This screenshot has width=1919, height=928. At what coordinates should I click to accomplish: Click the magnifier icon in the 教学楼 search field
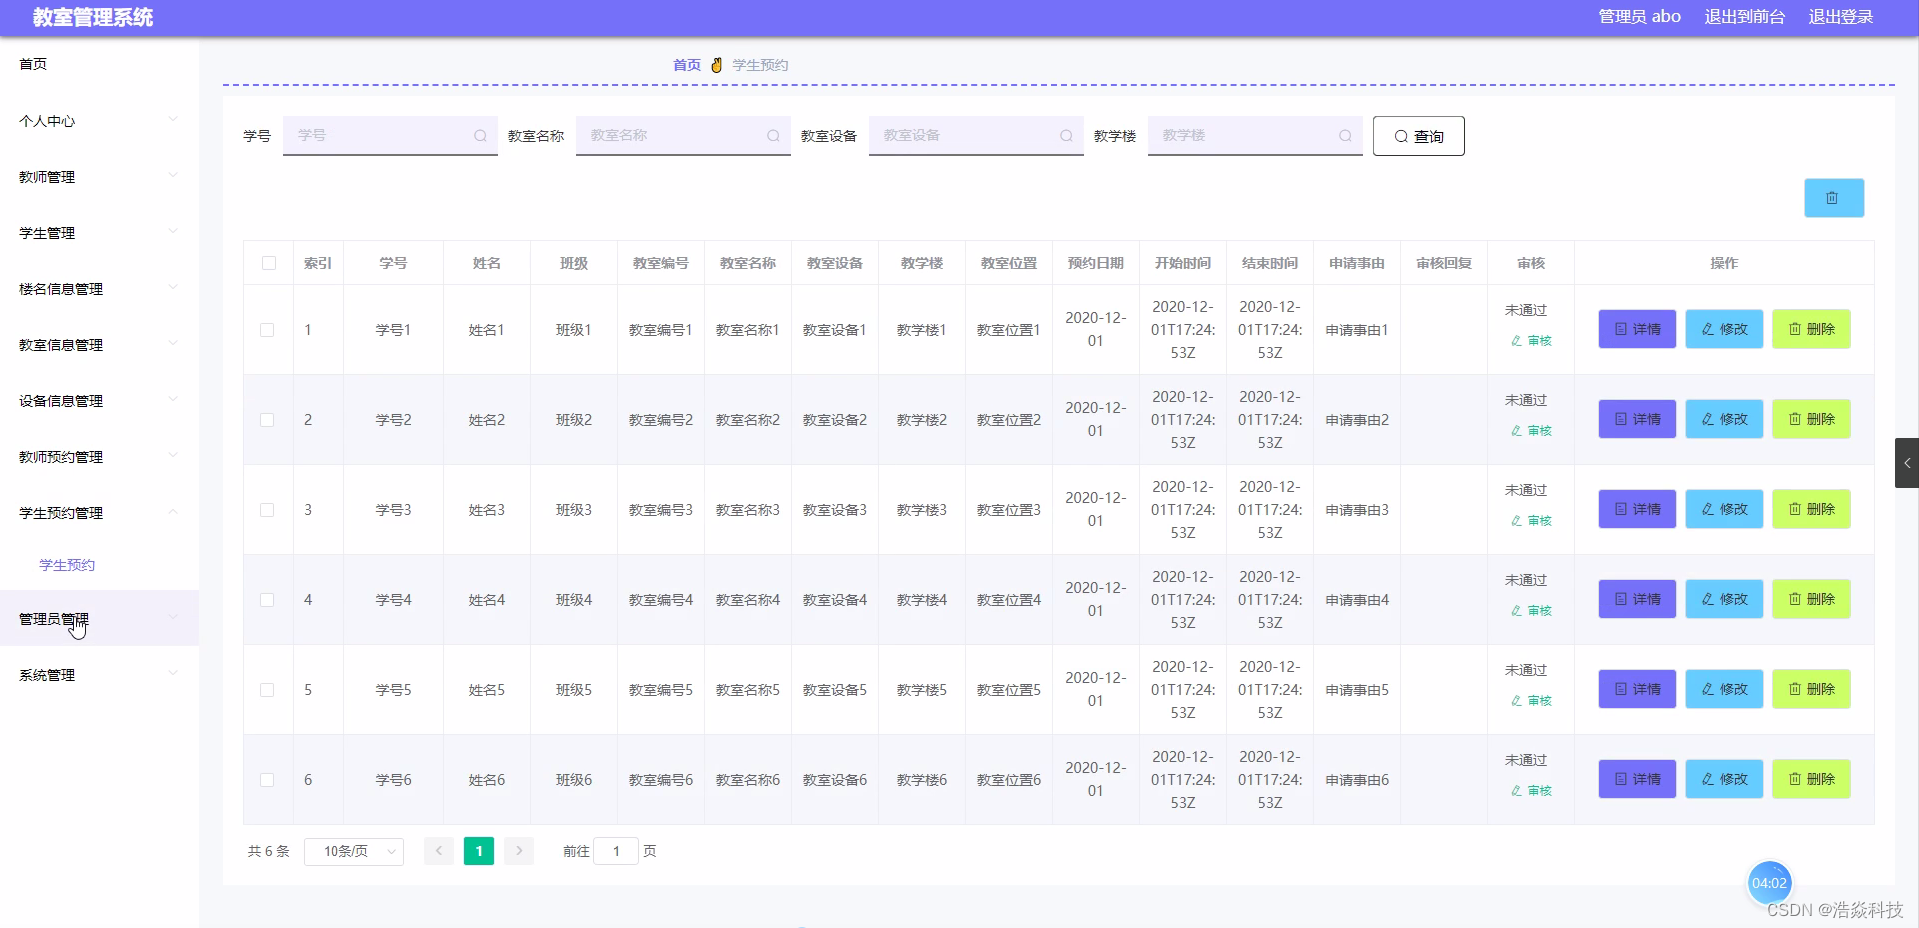1344,136
